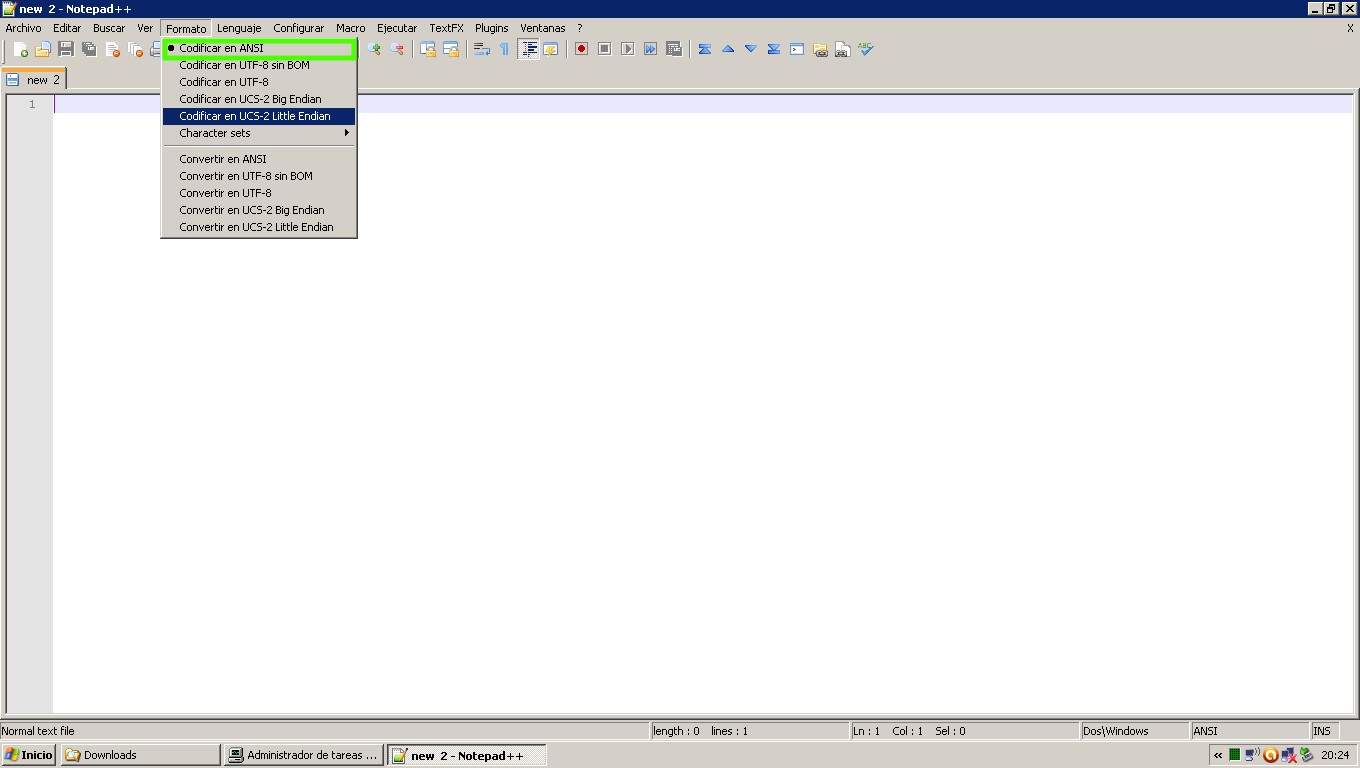Click the second blue hourglass-shaped toolbar icon
This screenshot has width=1360, height=768.
[774, 49]
